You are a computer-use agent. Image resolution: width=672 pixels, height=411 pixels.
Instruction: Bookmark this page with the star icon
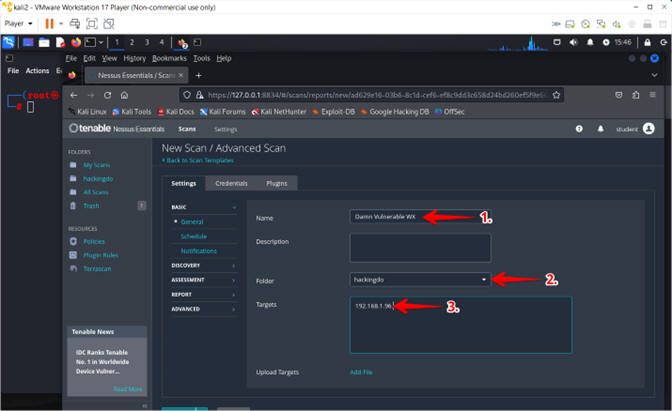[556, 95]
